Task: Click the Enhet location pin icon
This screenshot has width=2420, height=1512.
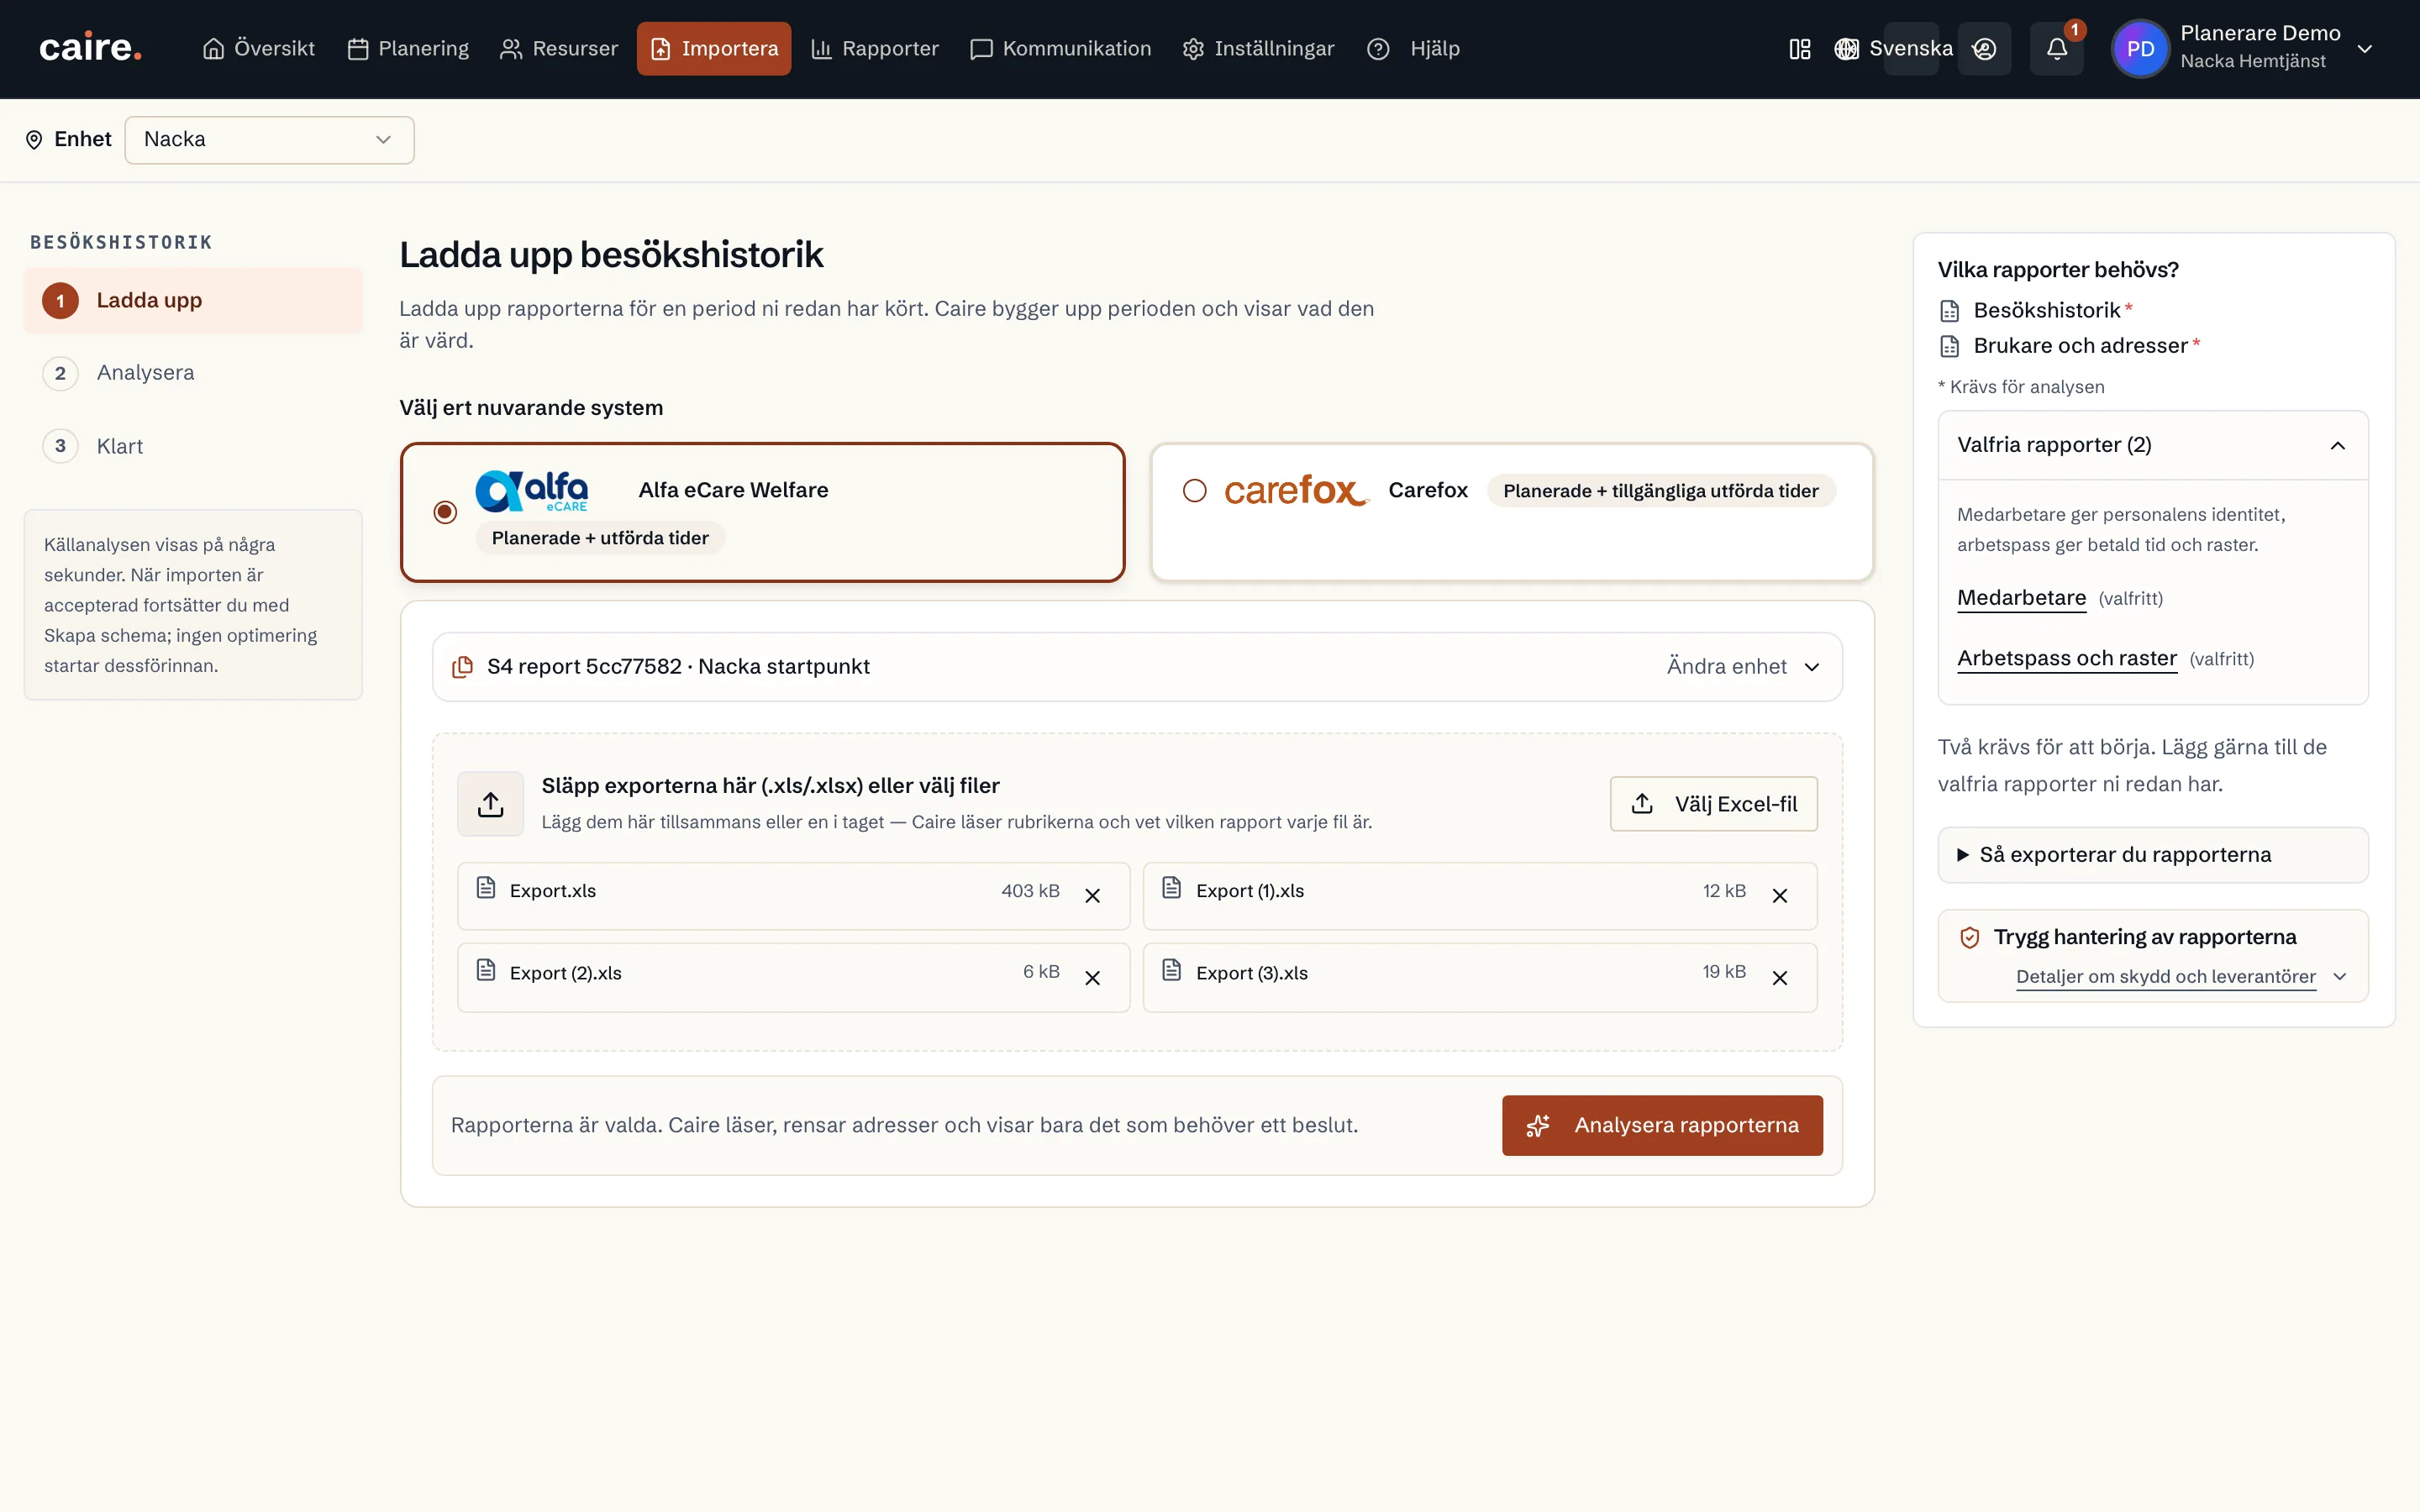Action: click(x=34, y=140)
